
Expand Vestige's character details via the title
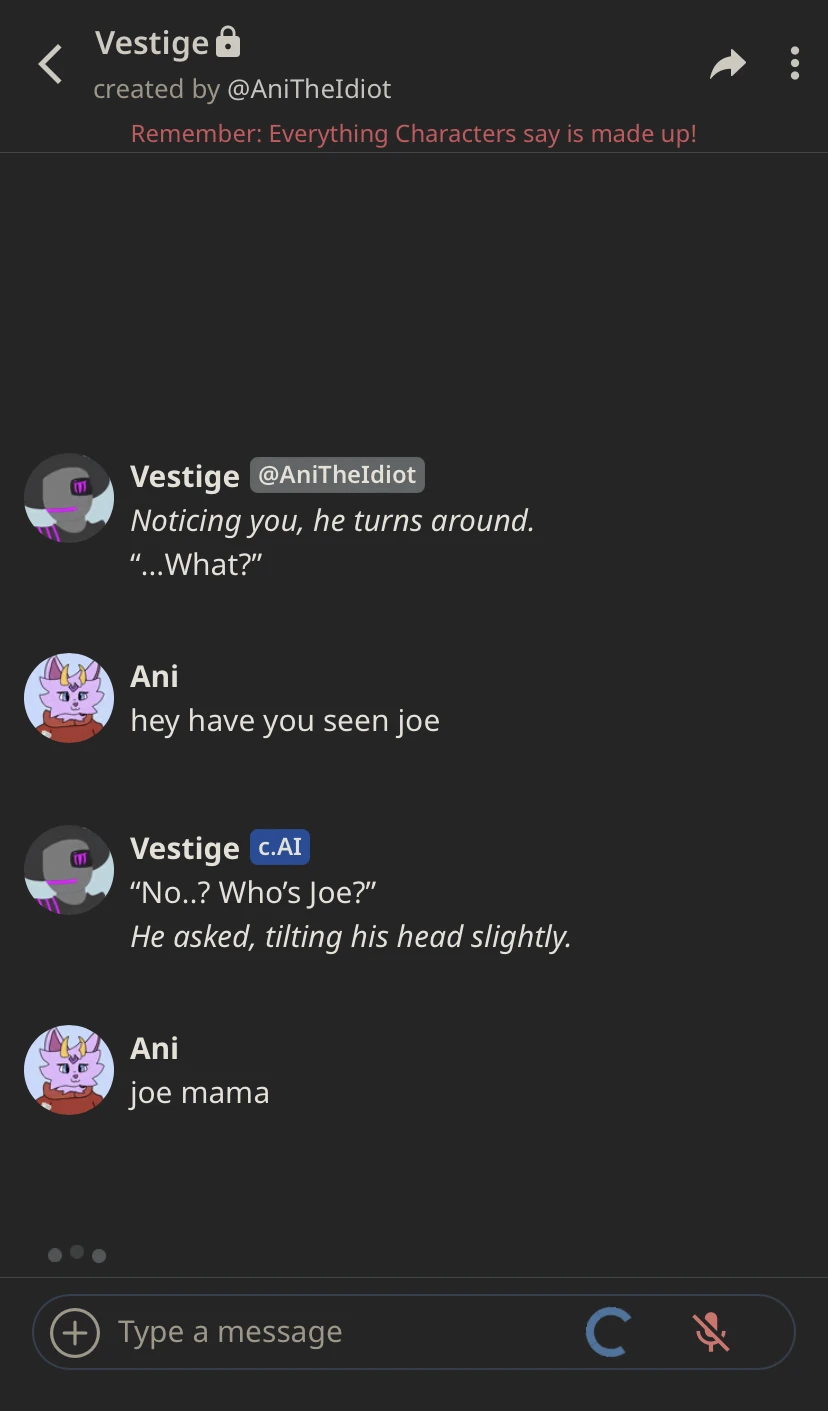coord(152,42)
